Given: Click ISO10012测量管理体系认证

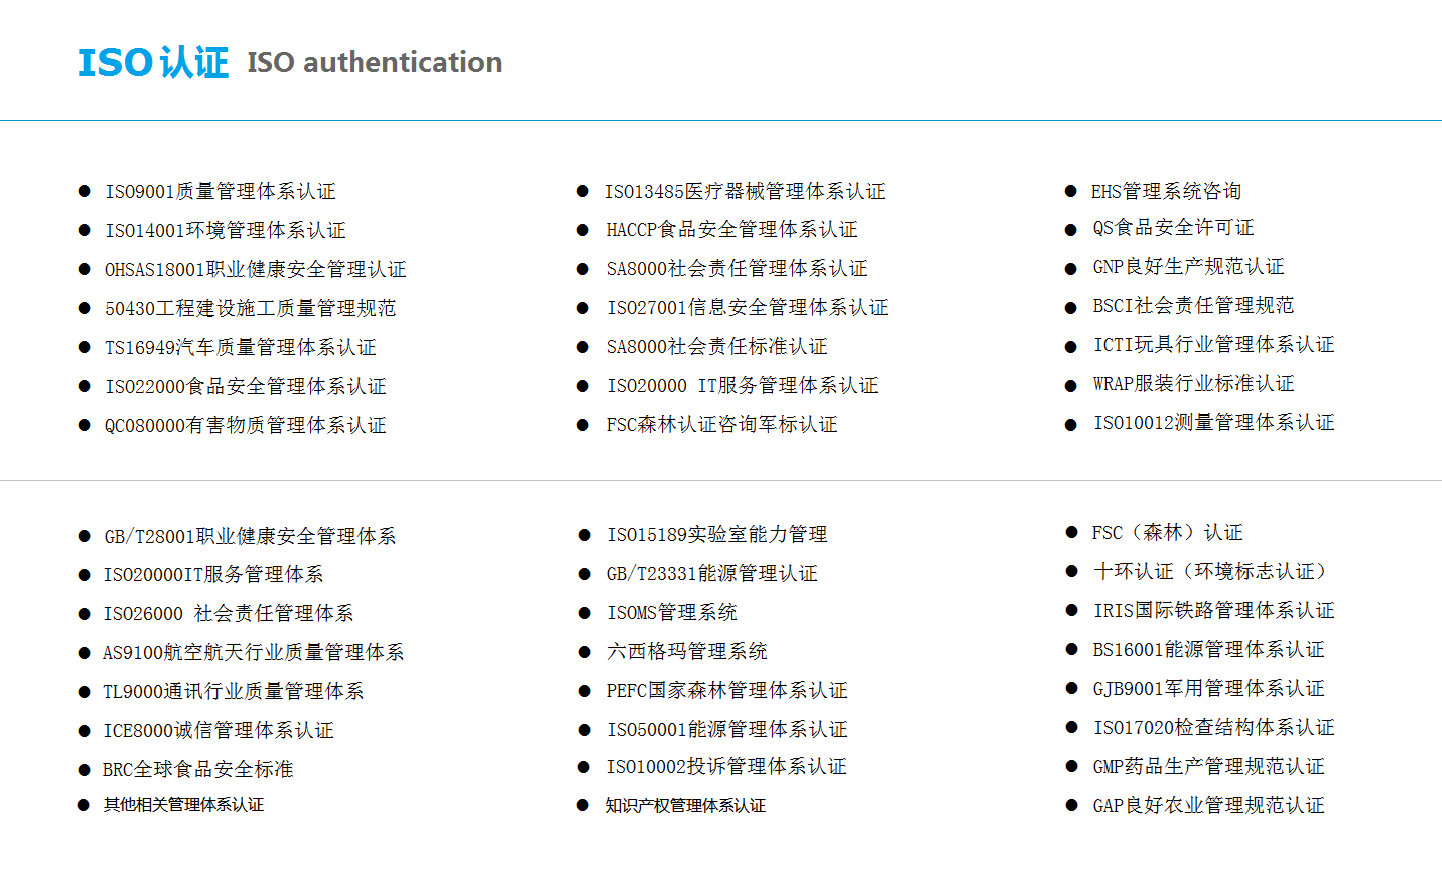Looking at the screenshot, I should point(1213,422).
